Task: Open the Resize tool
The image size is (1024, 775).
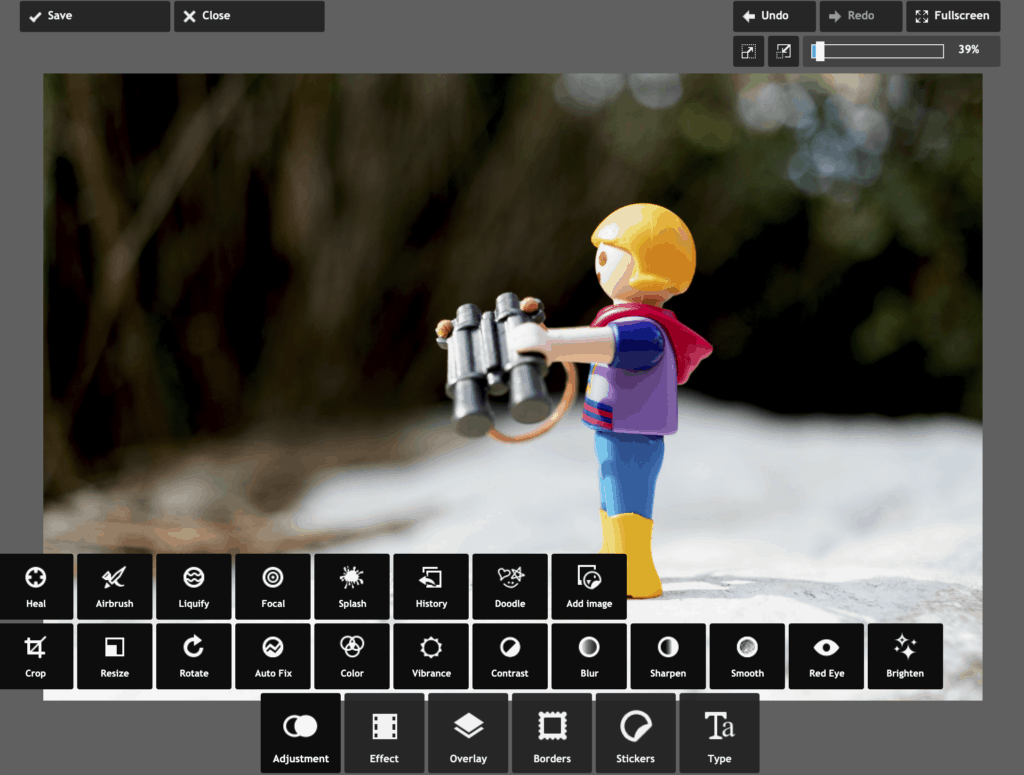Action: (114, 656)
